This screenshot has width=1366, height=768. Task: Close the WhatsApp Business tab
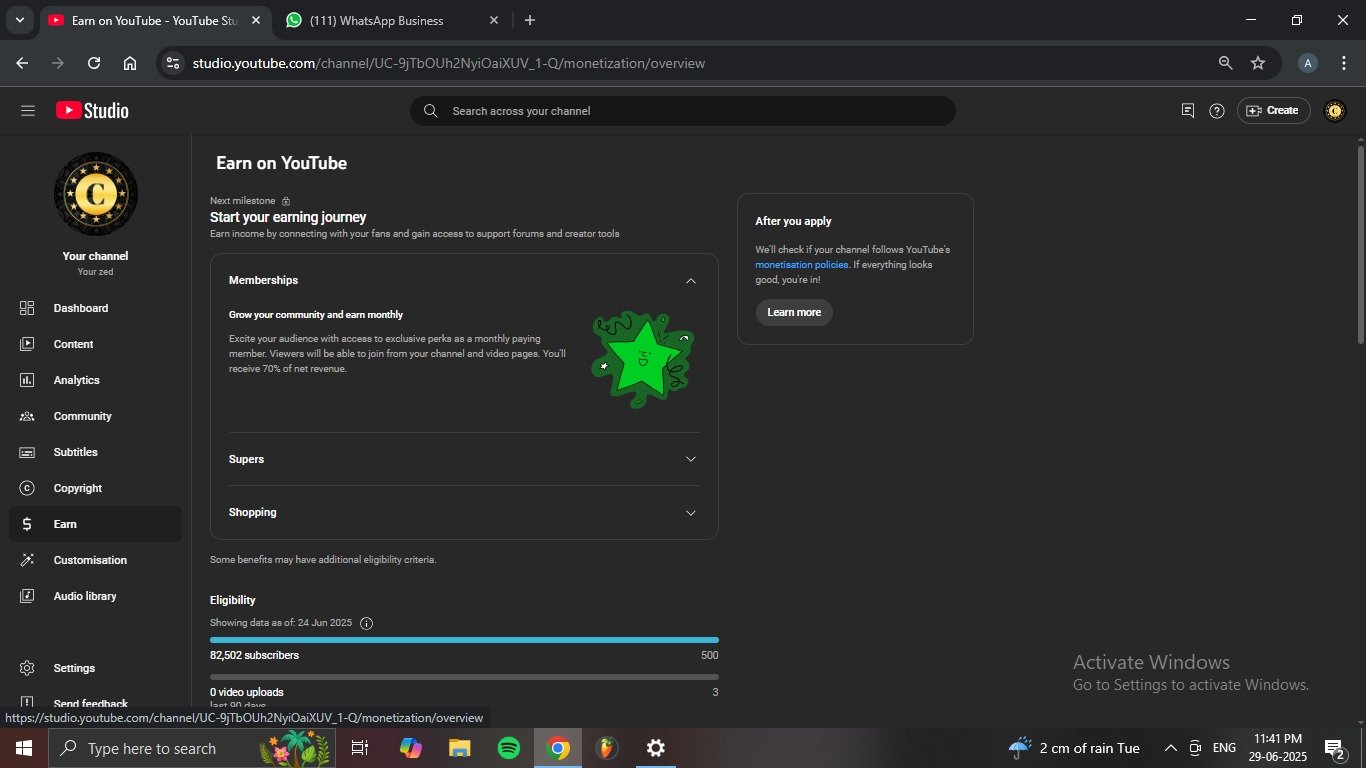click(494, 20)
